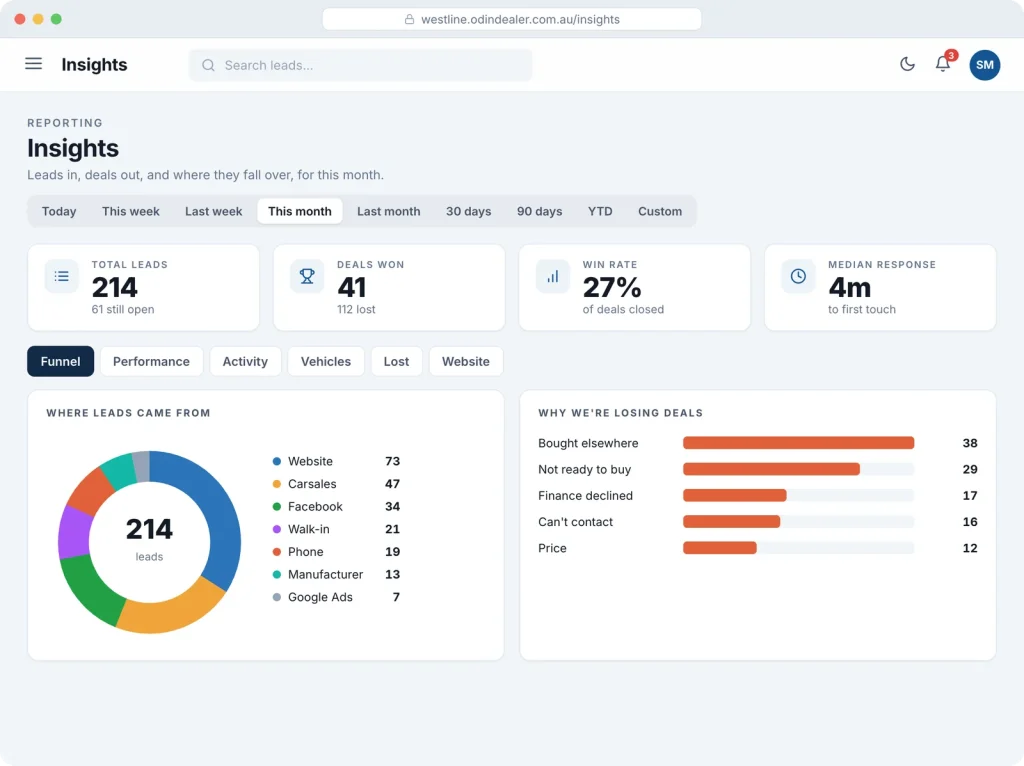
Task: Click the notification badge showing 3
Action: pyautogui.click(x=952, y=56)
